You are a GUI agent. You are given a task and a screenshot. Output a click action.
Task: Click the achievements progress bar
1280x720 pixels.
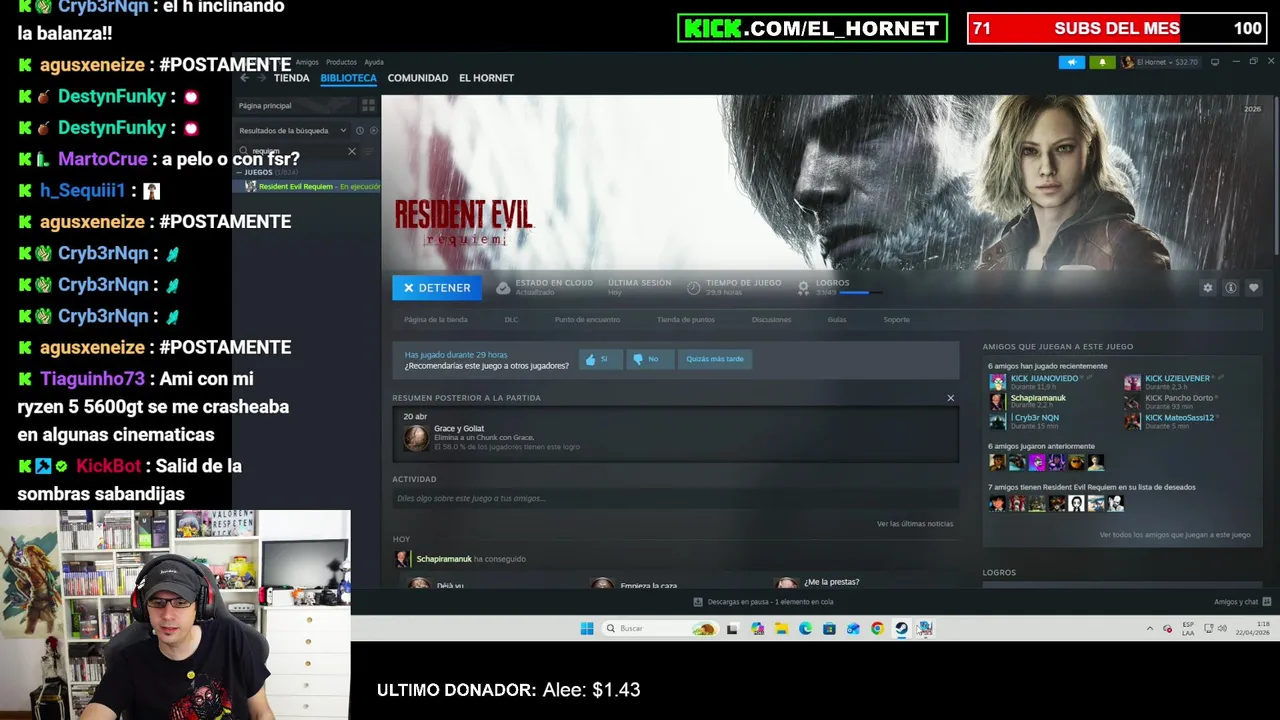point(861,293)
